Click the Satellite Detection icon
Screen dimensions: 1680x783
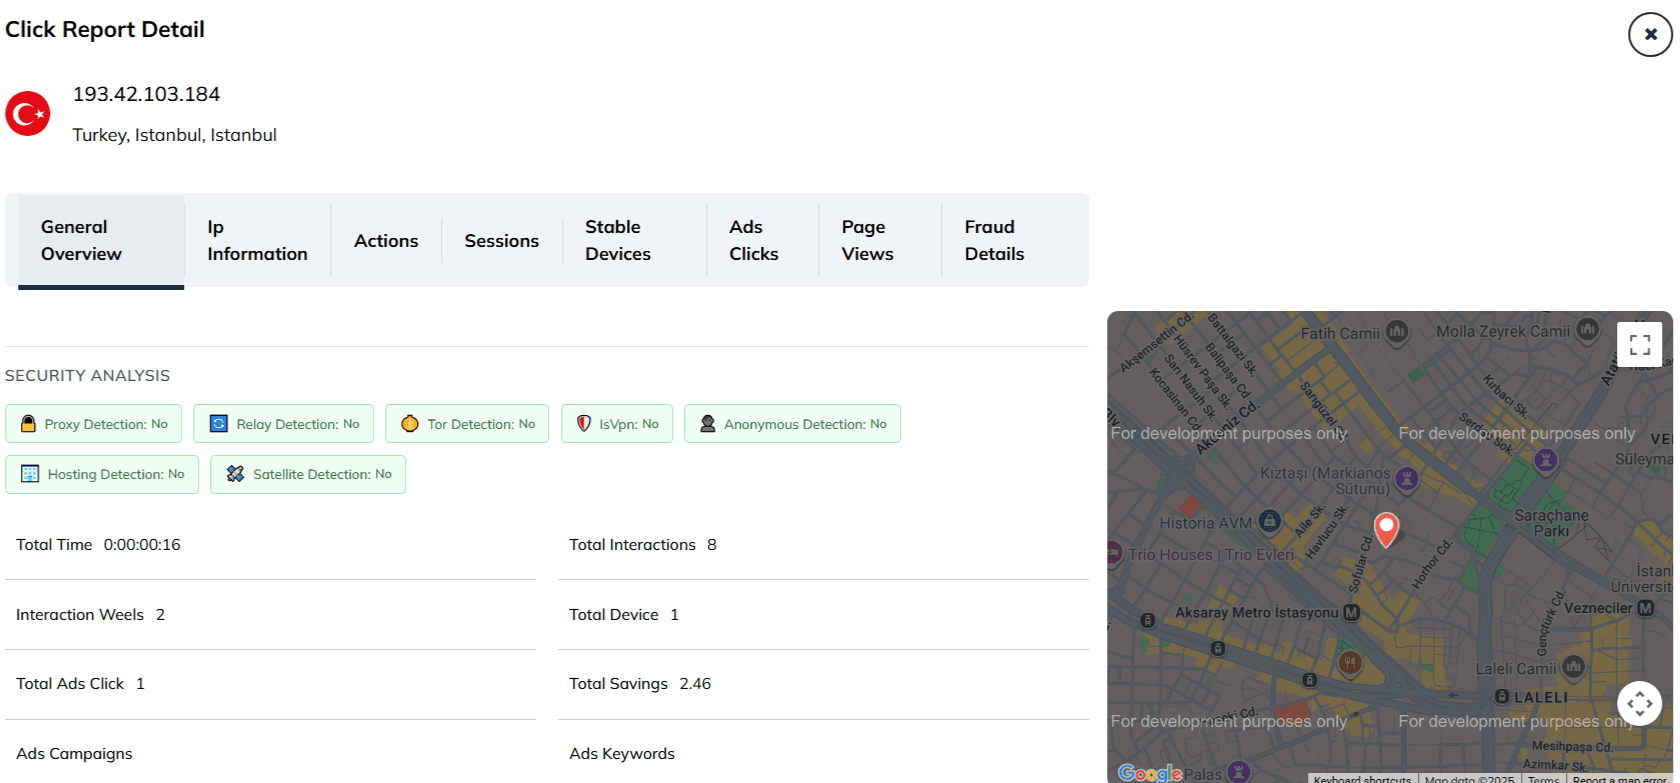coord(235,474)
